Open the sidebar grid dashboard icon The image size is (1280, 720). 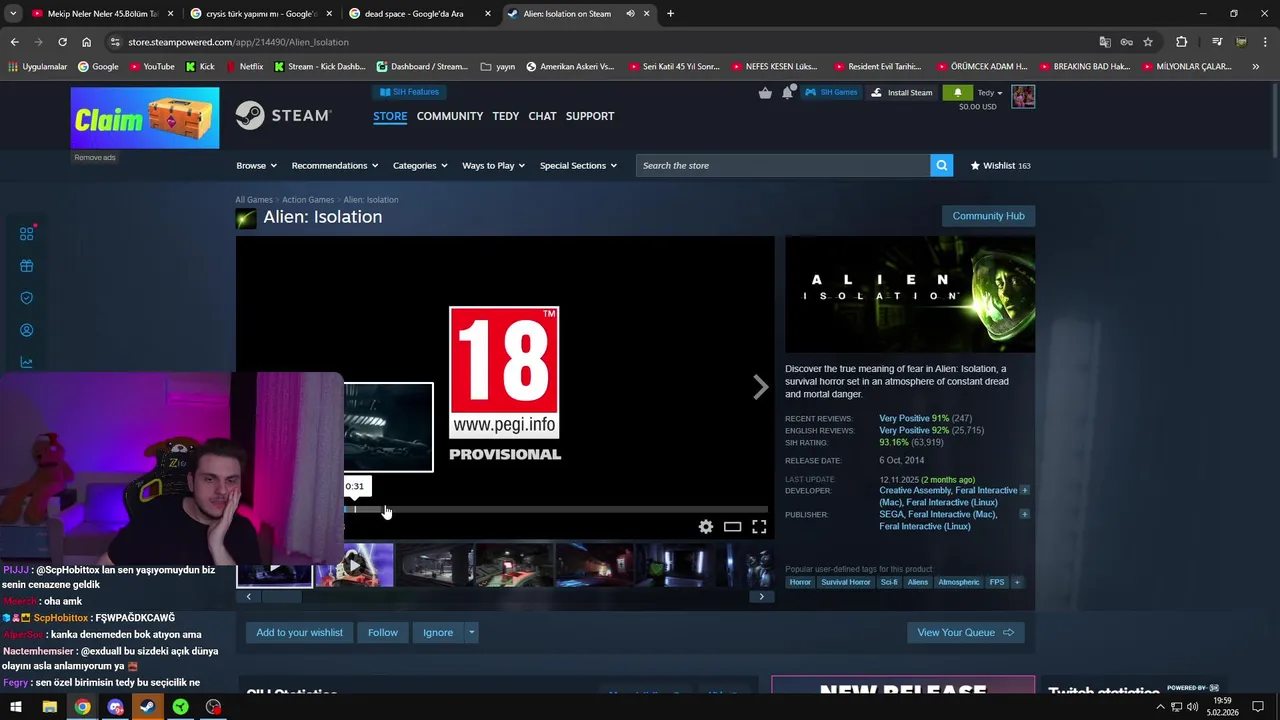coord(27,233)
